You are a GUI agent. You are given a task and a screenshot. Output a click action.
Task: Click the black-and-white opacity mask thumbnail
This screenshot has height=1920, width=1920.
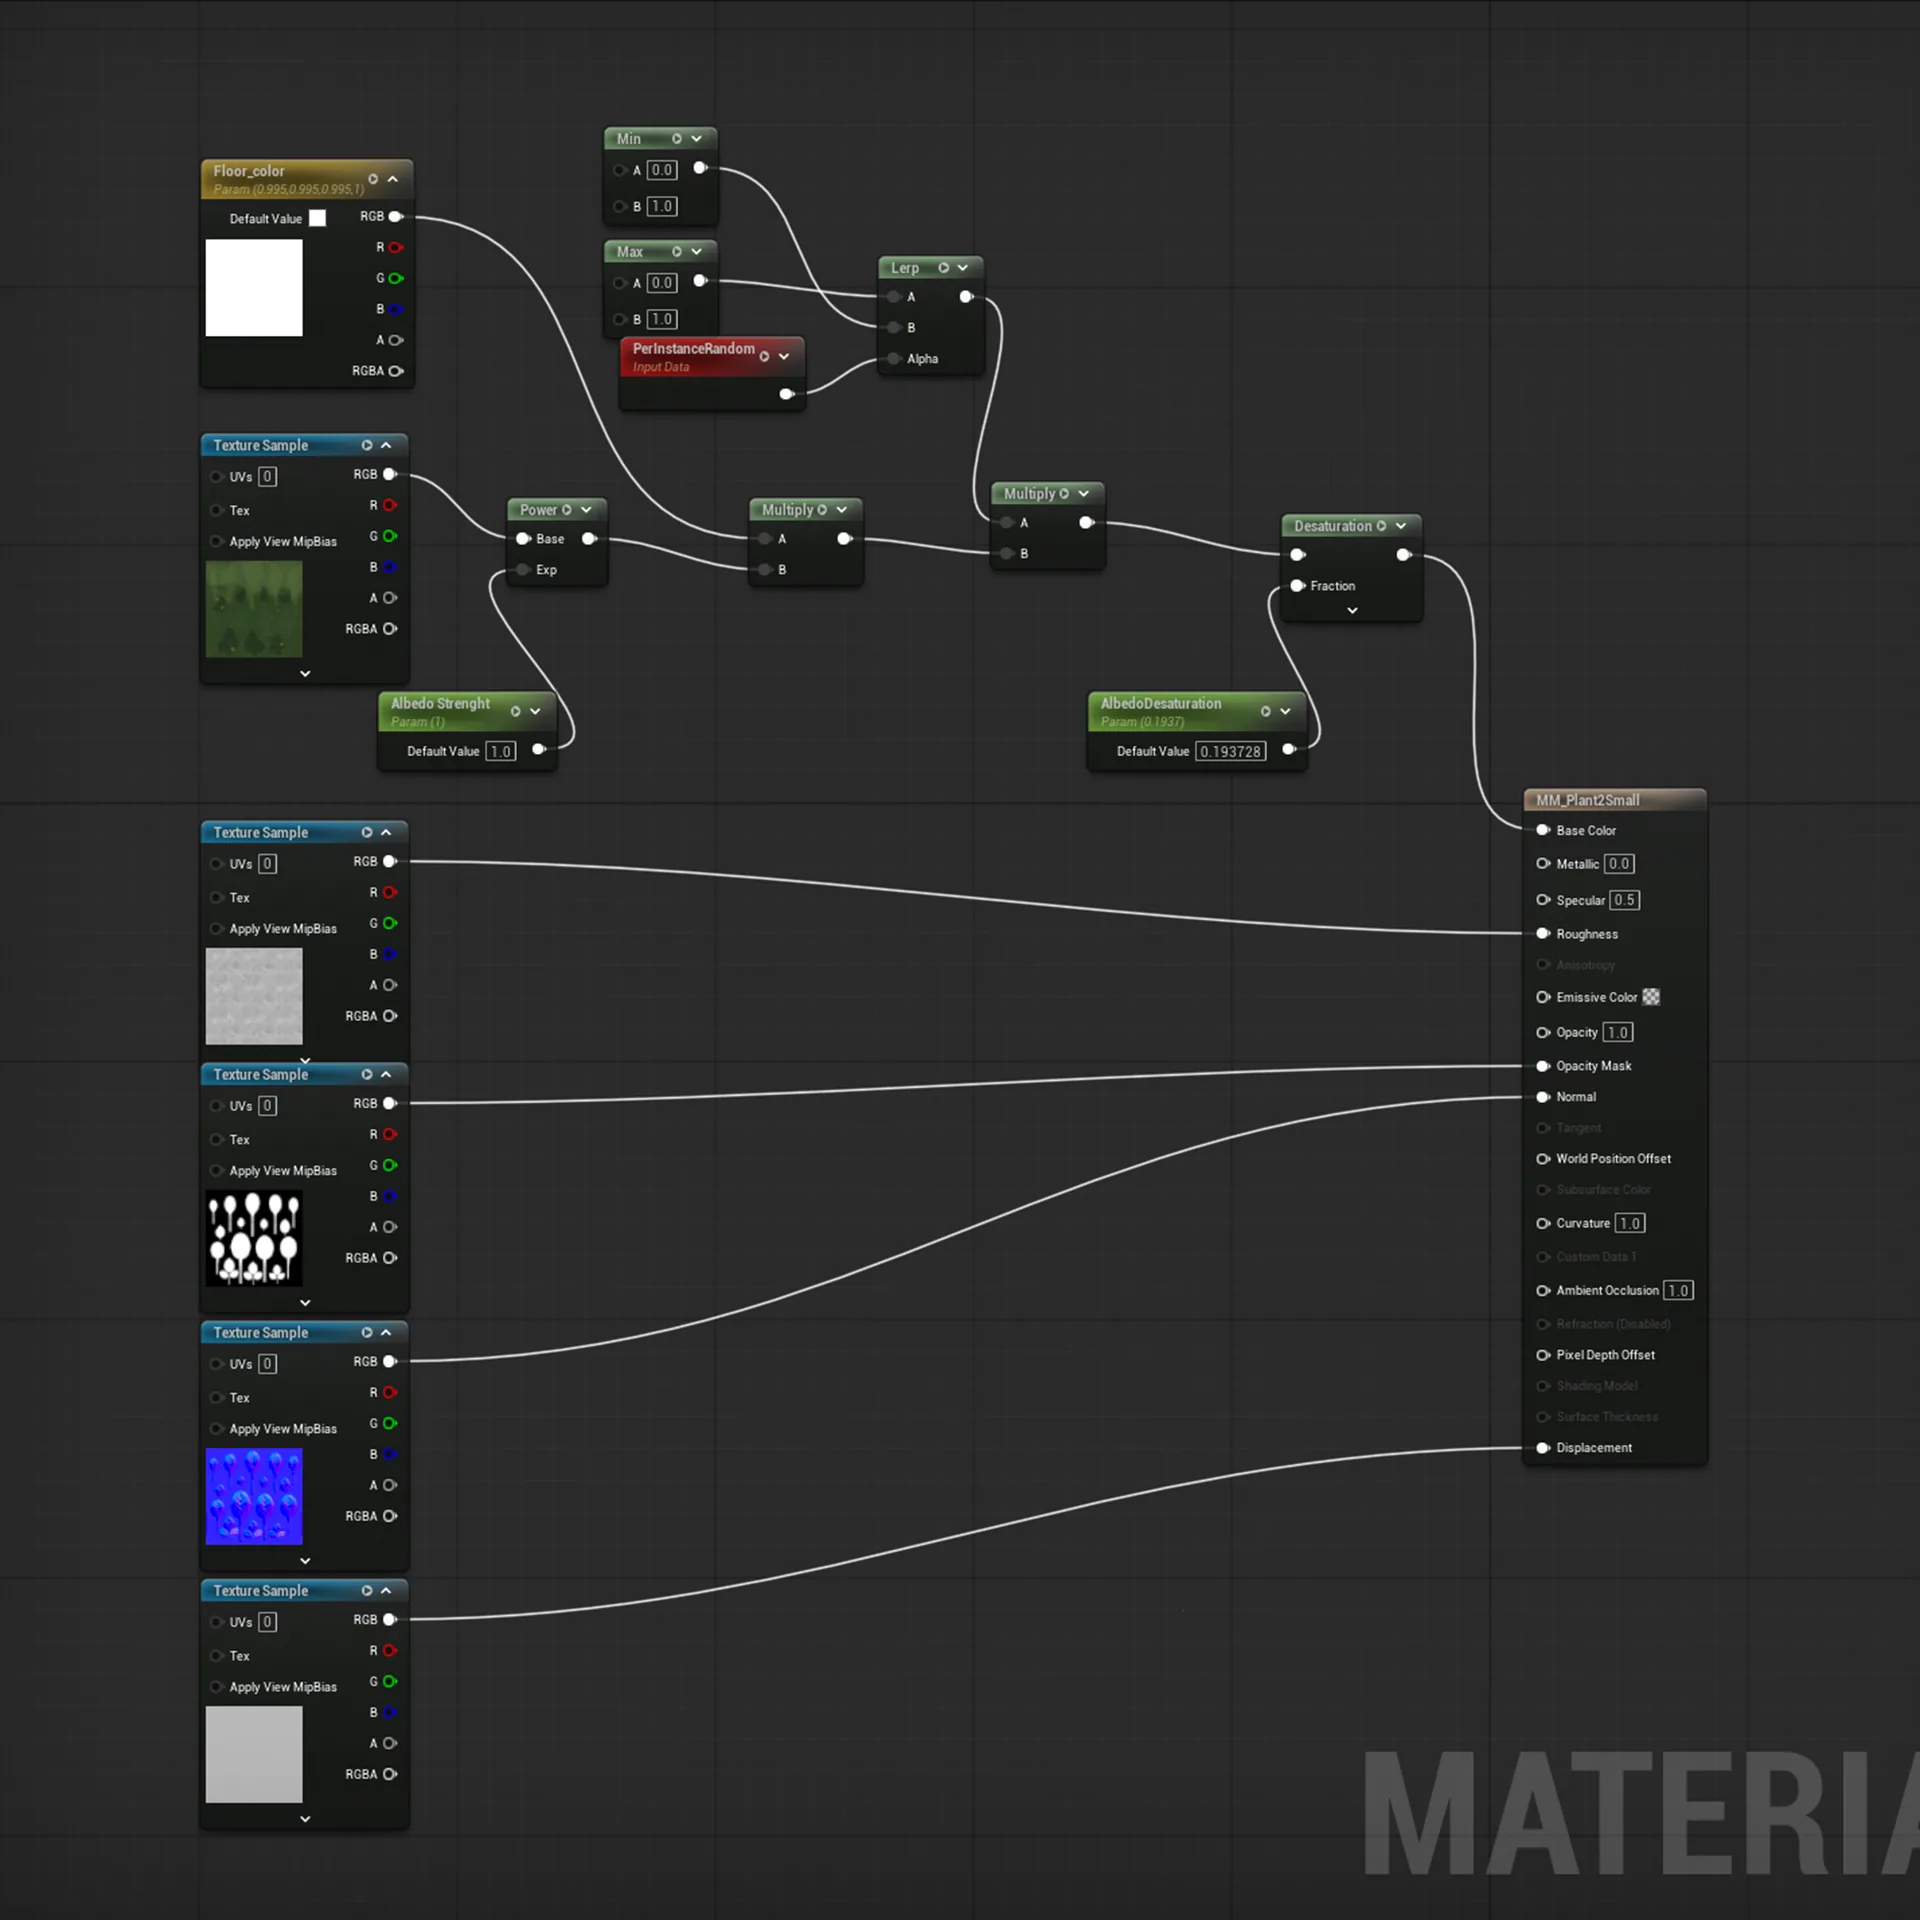click(x=254, y=1238)
